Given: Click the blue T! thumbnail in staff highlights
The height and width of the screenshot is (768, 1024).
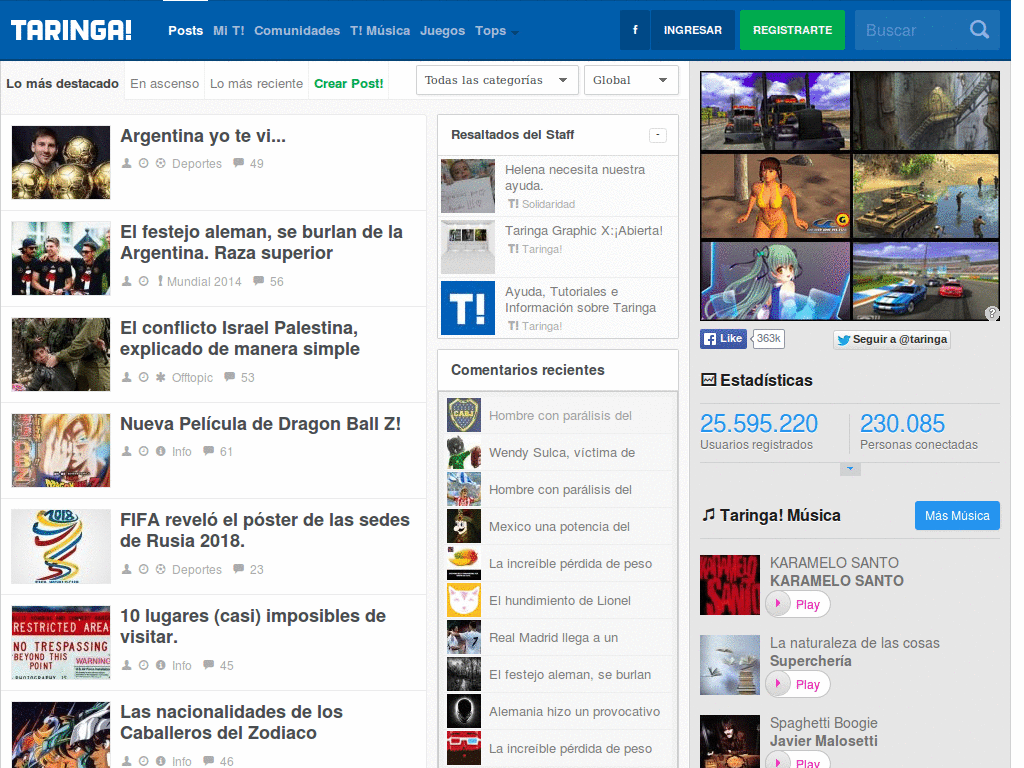Looking at the screenshot, I should pyautogui.click(x=468, y=308).
